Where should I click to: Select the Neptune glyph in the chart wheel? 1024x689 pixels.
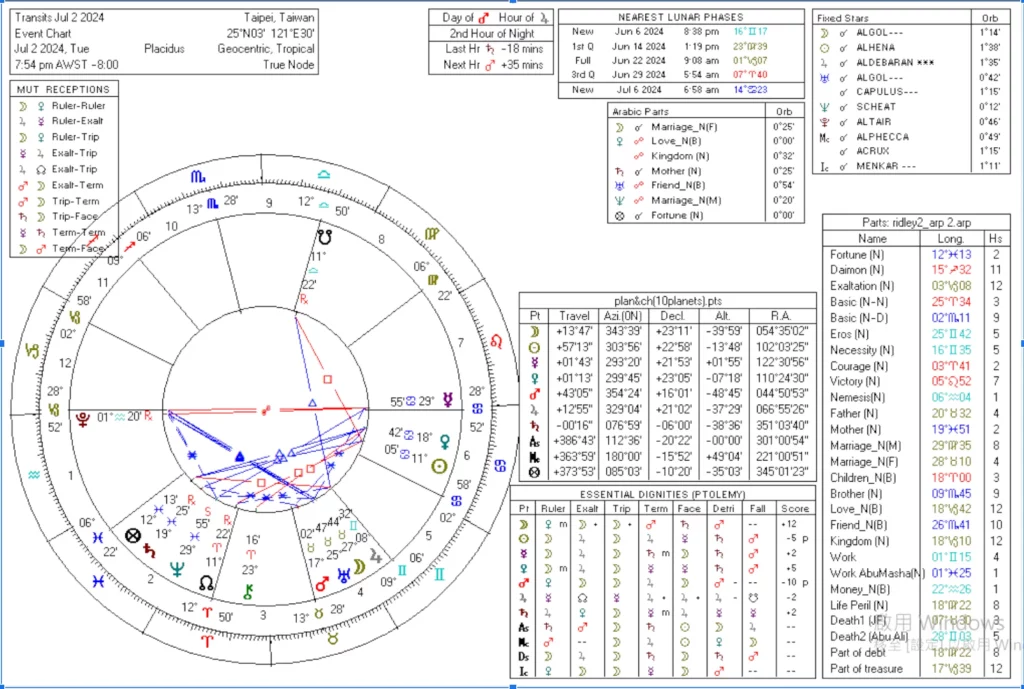click(x=177, y=568)
